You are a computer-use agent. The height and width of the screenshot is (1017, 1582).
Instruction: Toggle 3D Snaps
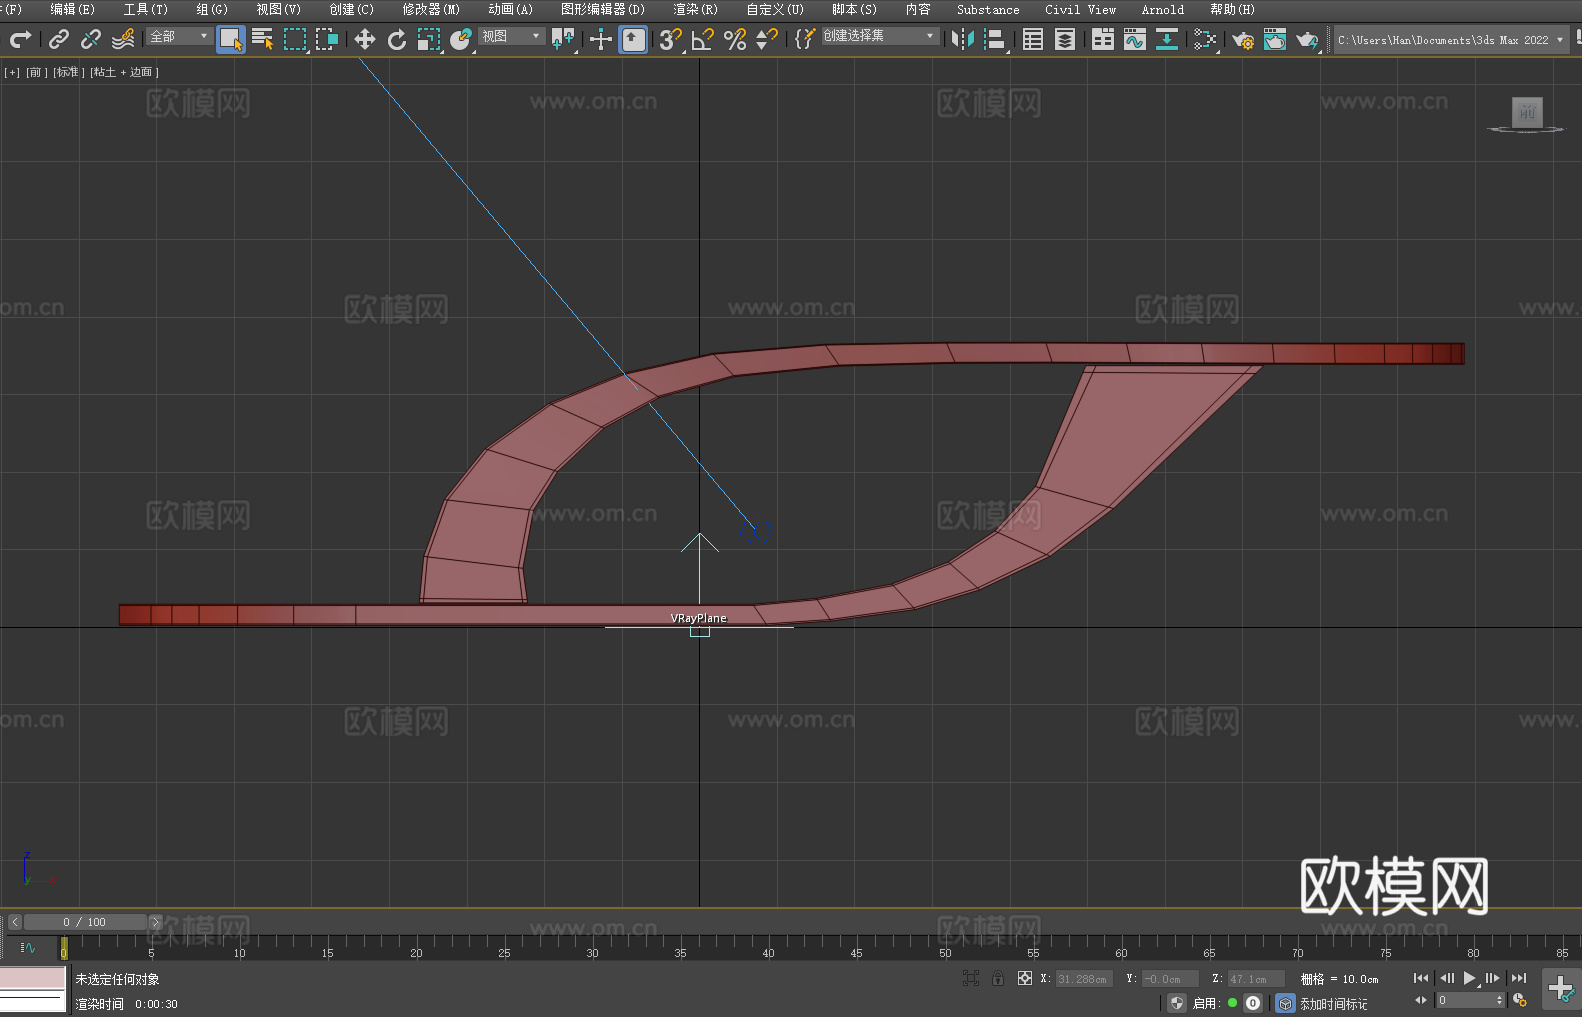pyautogui.click(x=671, y=39)
